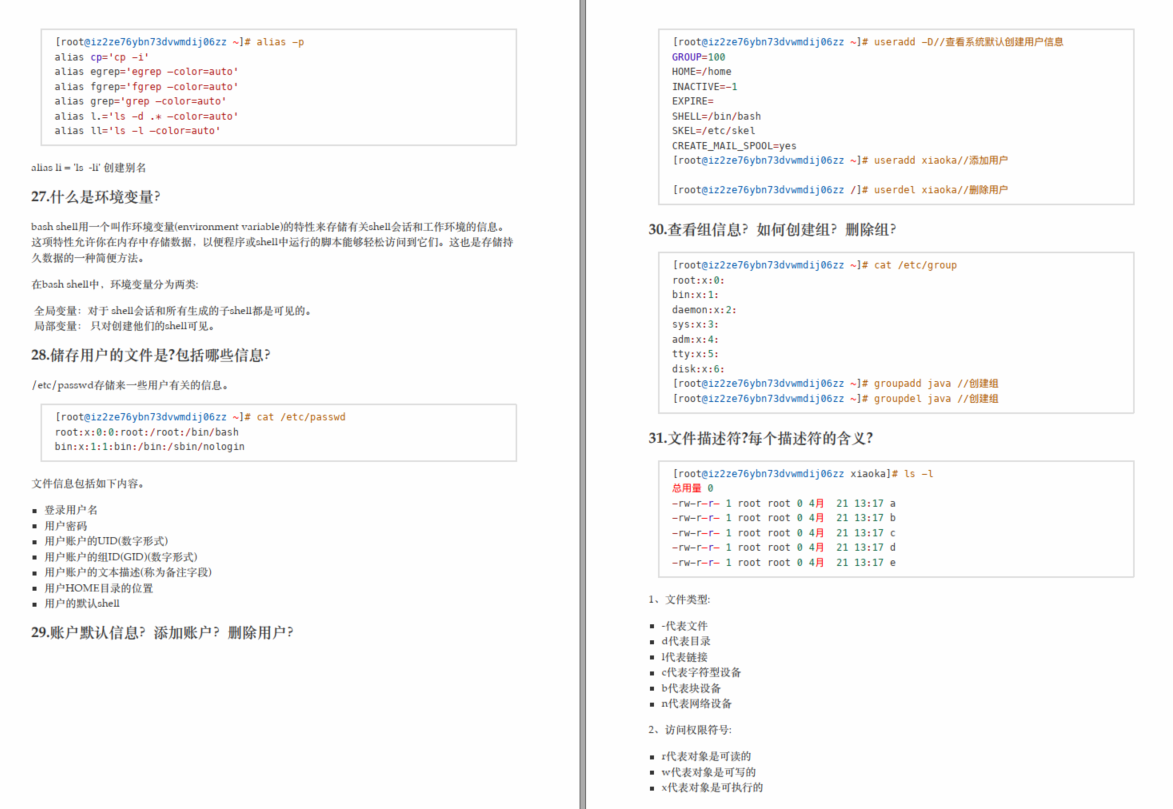Click the line alias grep='grep --color=auto'

[140, 101]
